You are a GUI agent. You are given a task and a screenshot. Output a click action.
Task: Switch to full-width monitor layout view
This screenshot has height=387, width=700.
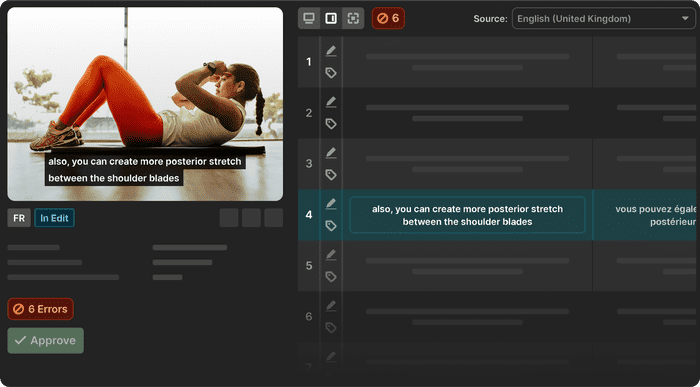click(309, 18)
